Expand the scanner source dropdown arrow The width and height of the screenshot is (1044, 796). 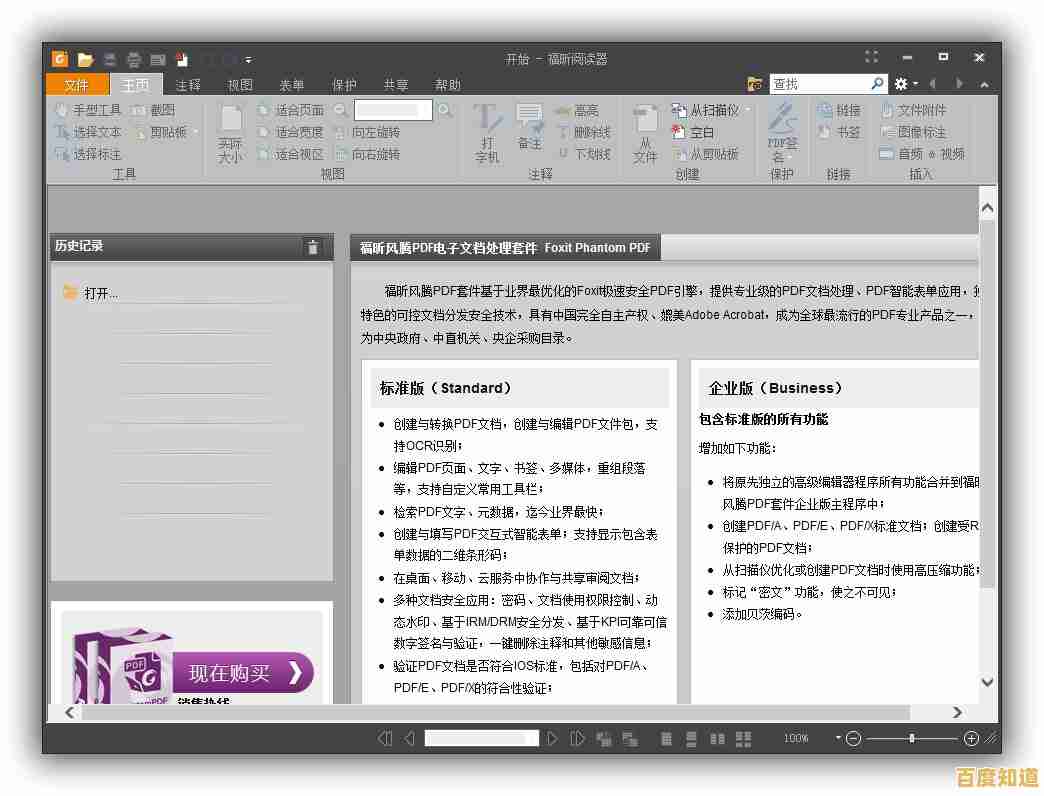point(746,110)
